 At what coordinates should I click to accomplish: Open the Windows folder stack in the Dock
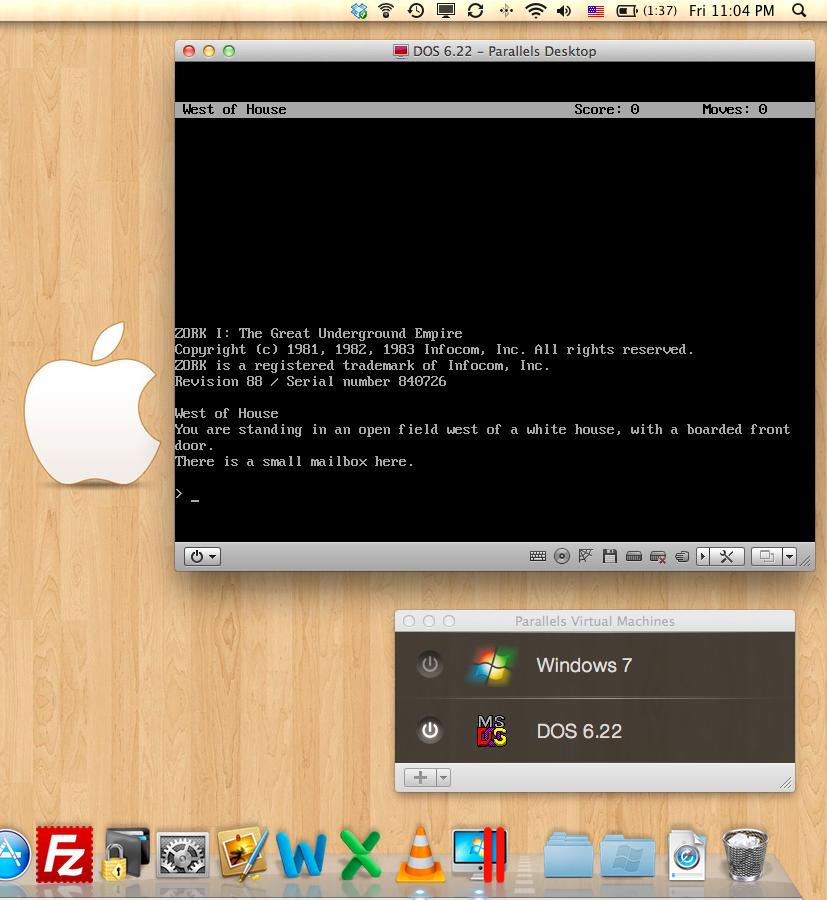[x=628, y=855]
